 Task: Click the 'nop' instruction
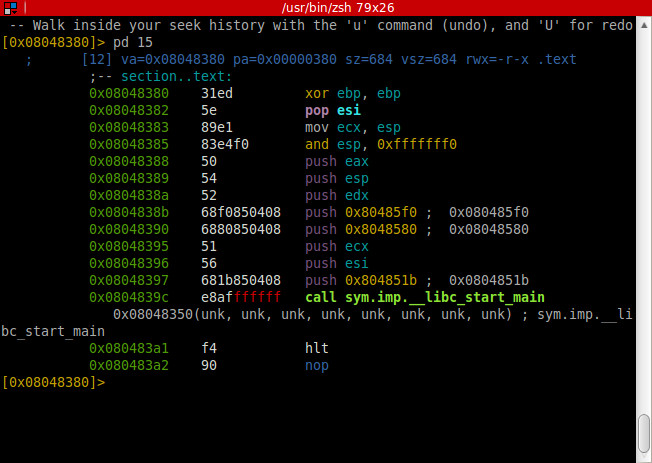tap(317, 366)
